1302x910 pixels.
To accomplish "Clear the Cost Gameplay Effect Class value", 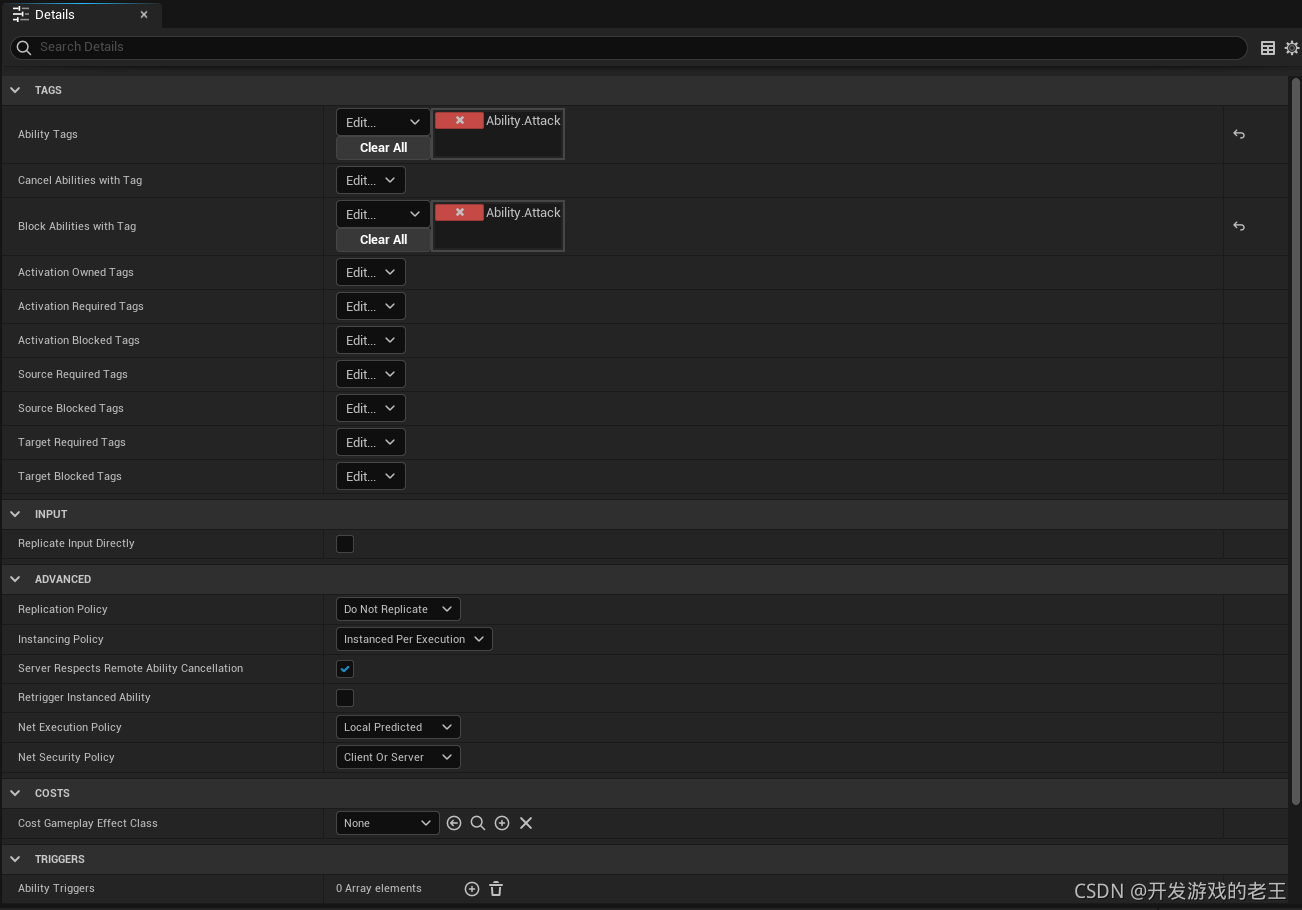I will pyautogui.click(x=526, y=823).
